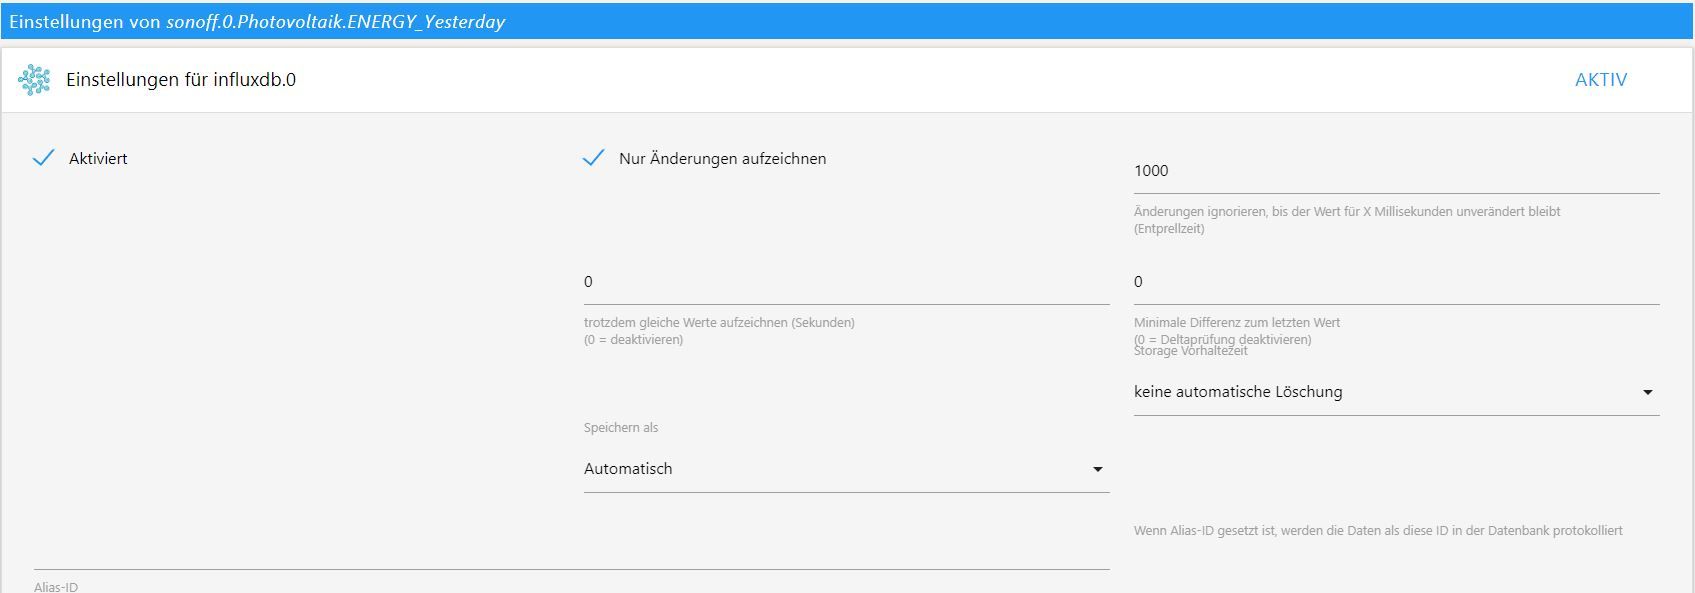Click the Speichern als label

(621, 428)
